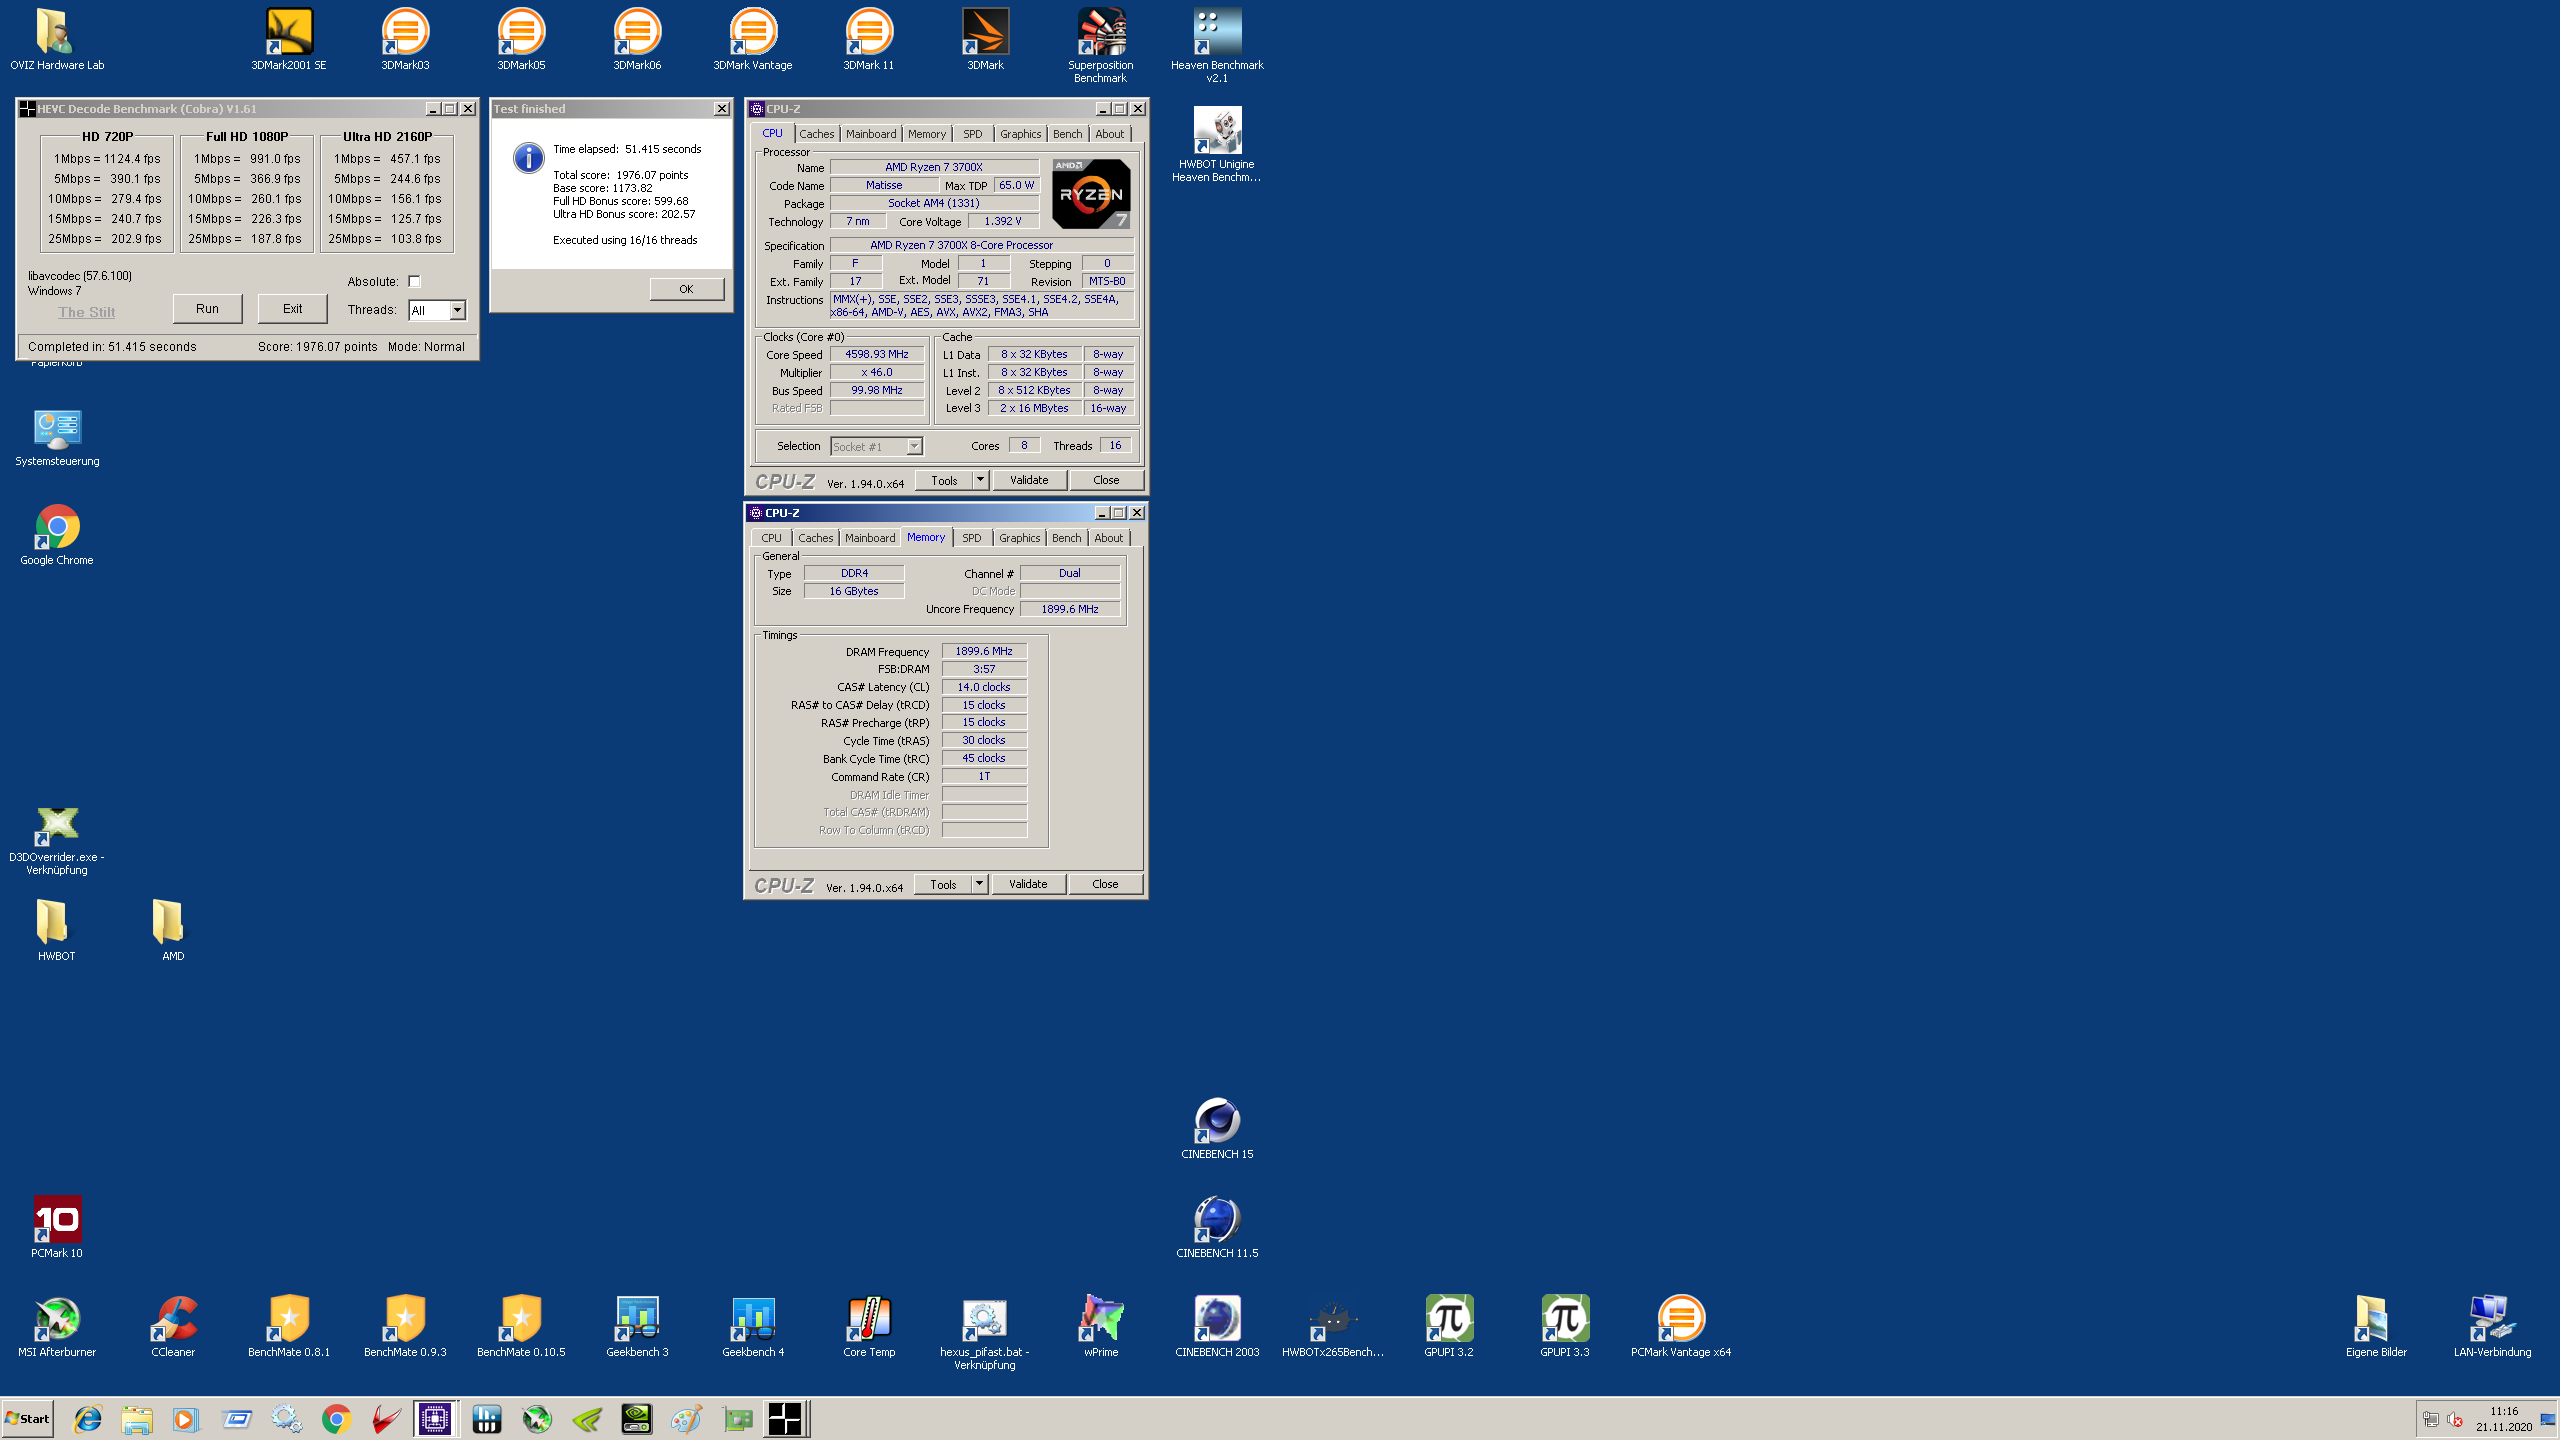Open the D3DOverrider.exe shortcut
This screenshot has width=2560, height=1440.
57,840
